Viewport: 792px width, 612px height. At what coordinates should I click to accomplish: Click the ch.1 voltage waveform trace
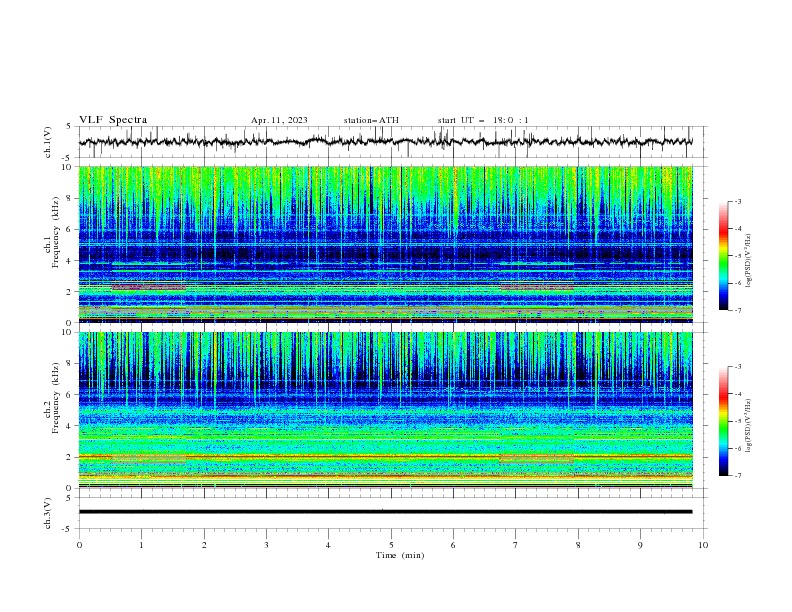385,142
